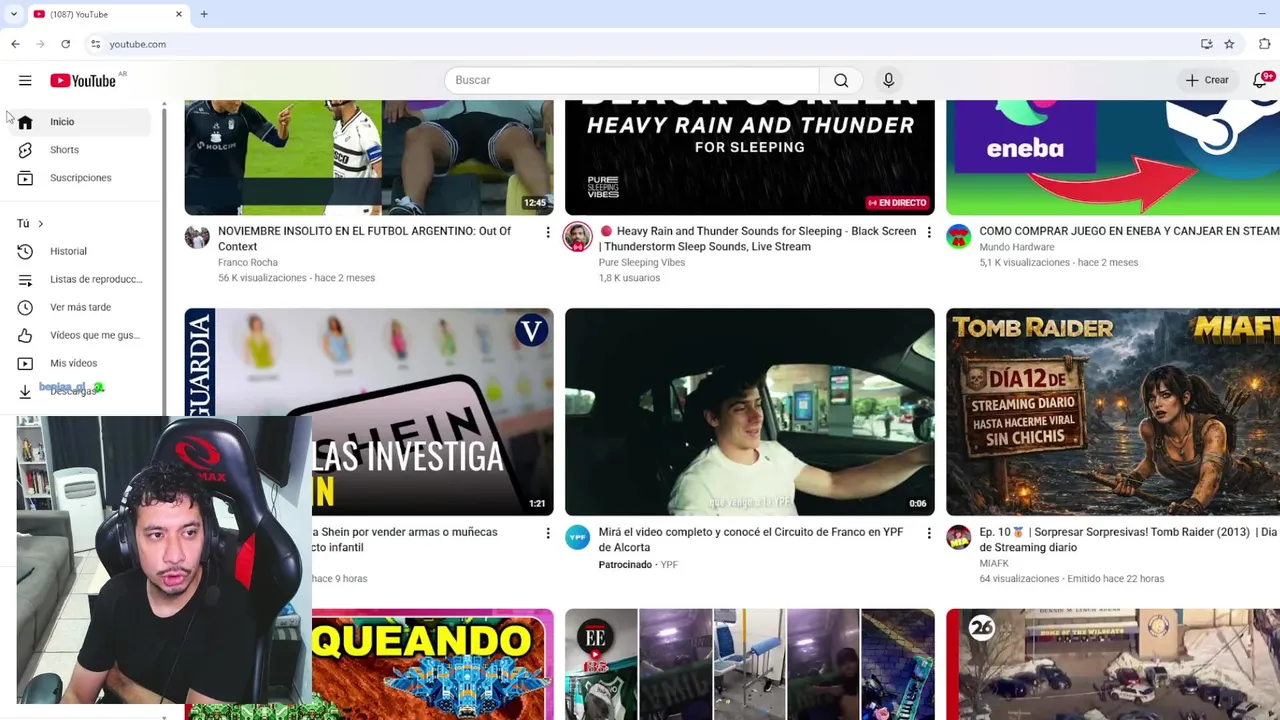Click Franco Rocha channel name
The image size is (1280, 720).
click(248, 262)
